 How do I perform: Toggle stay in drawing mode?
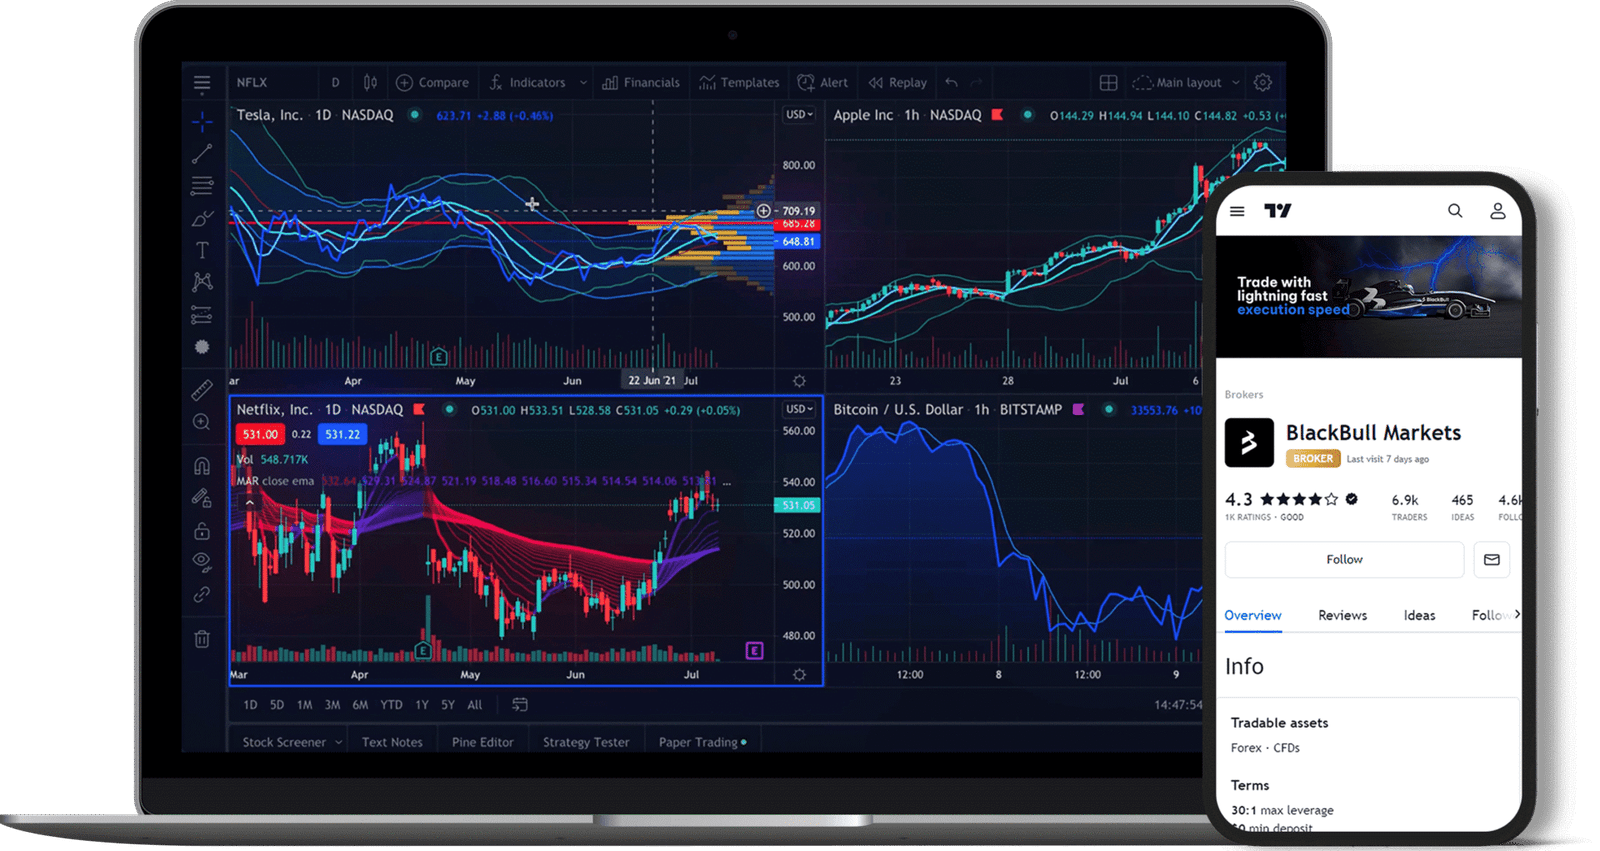[202, 498]
